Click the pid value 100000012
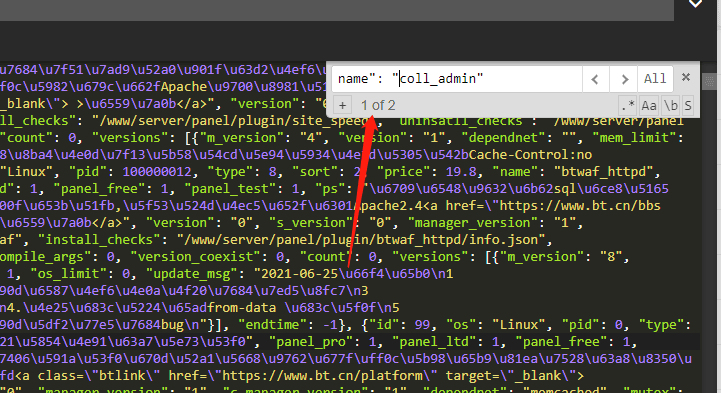The width and height of the screenshot is (721, 393). (x=157, y=172)
